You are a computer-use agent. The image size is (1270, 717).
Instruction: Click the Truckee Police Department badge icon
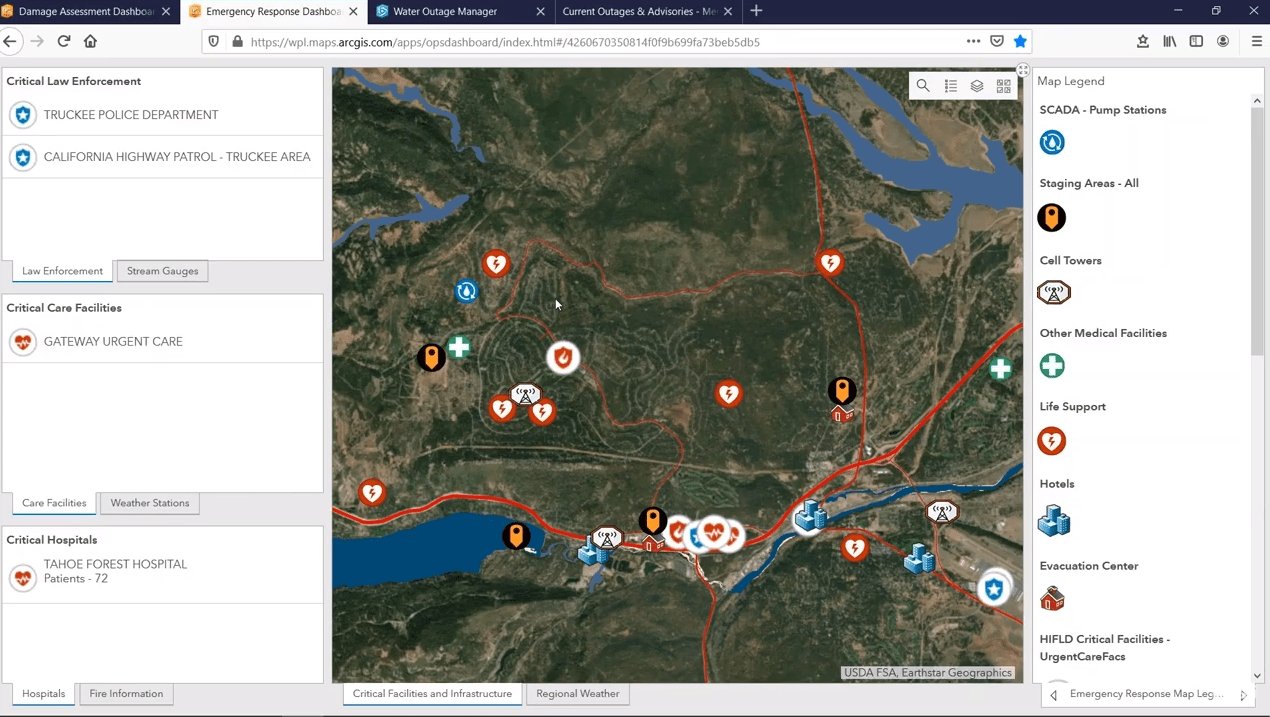pos(23,115)
